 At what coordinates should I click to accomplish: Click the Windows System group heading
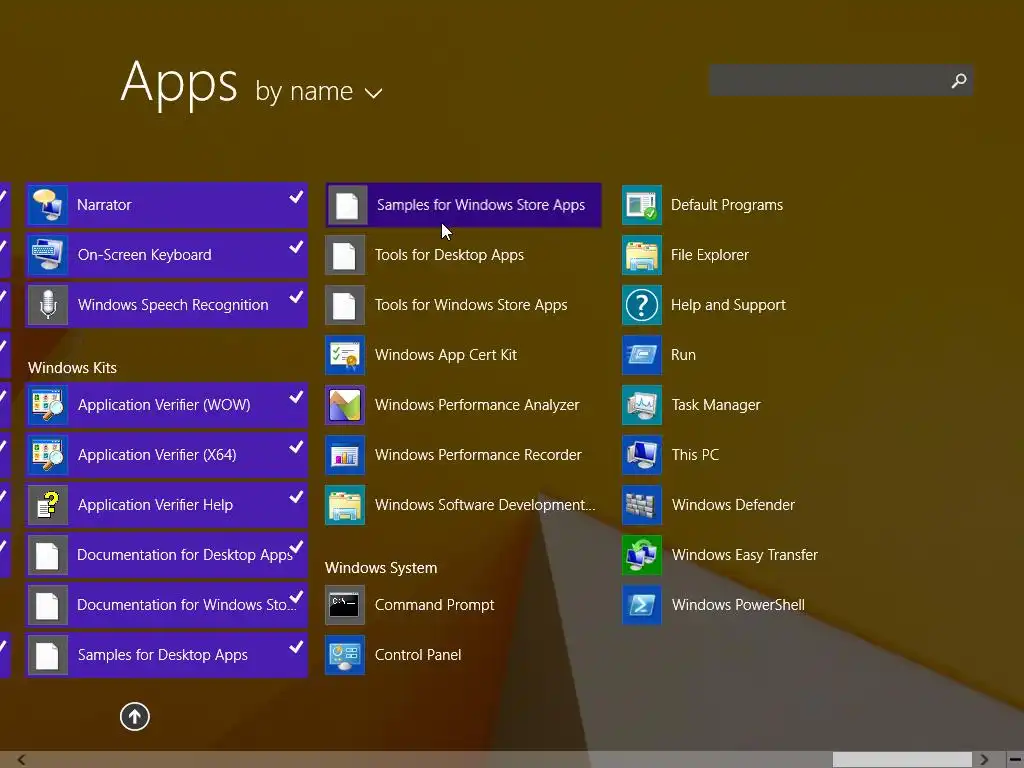coord(381,568)
